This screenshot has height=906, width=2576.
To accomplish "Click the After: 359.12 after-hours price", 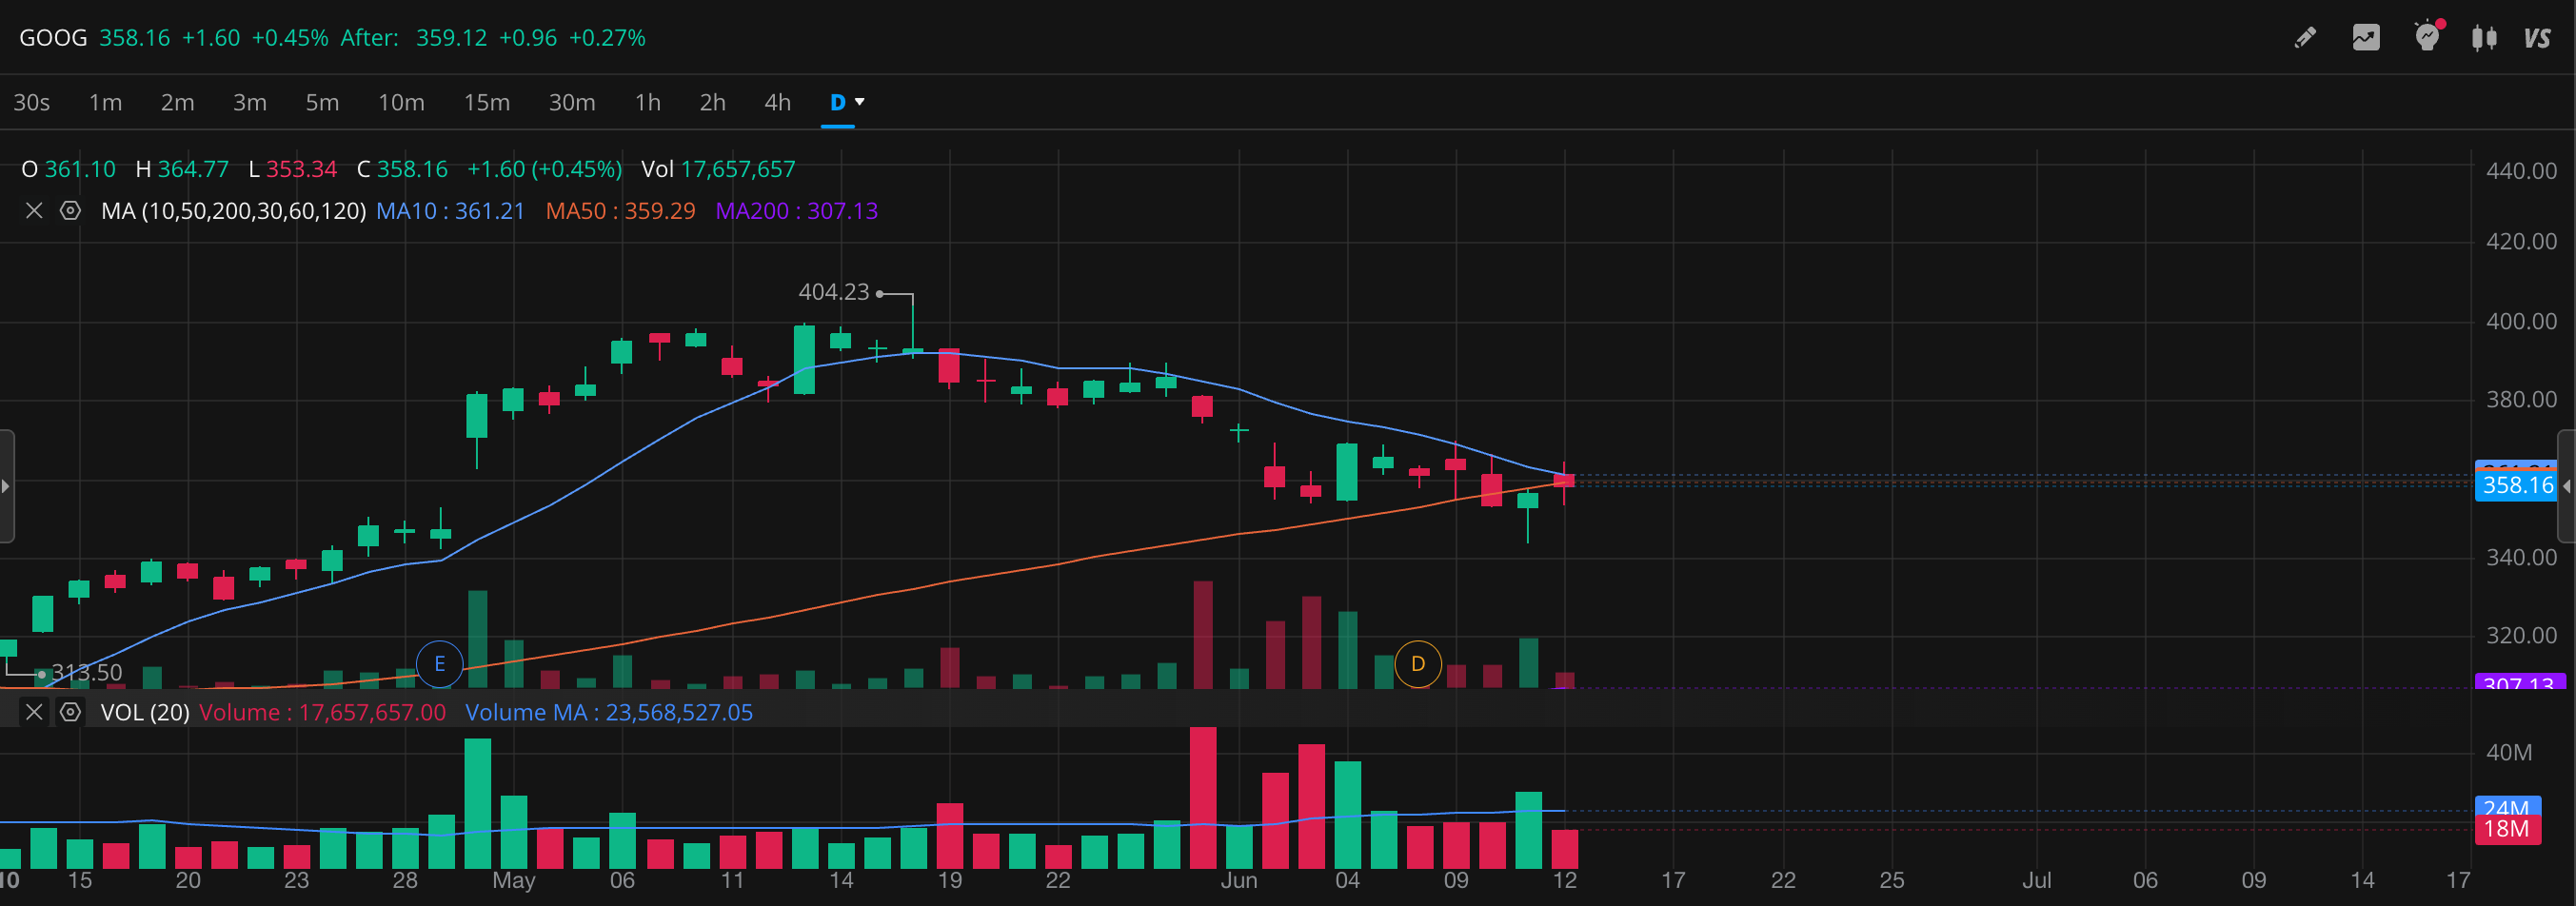I will pos(414,38).
